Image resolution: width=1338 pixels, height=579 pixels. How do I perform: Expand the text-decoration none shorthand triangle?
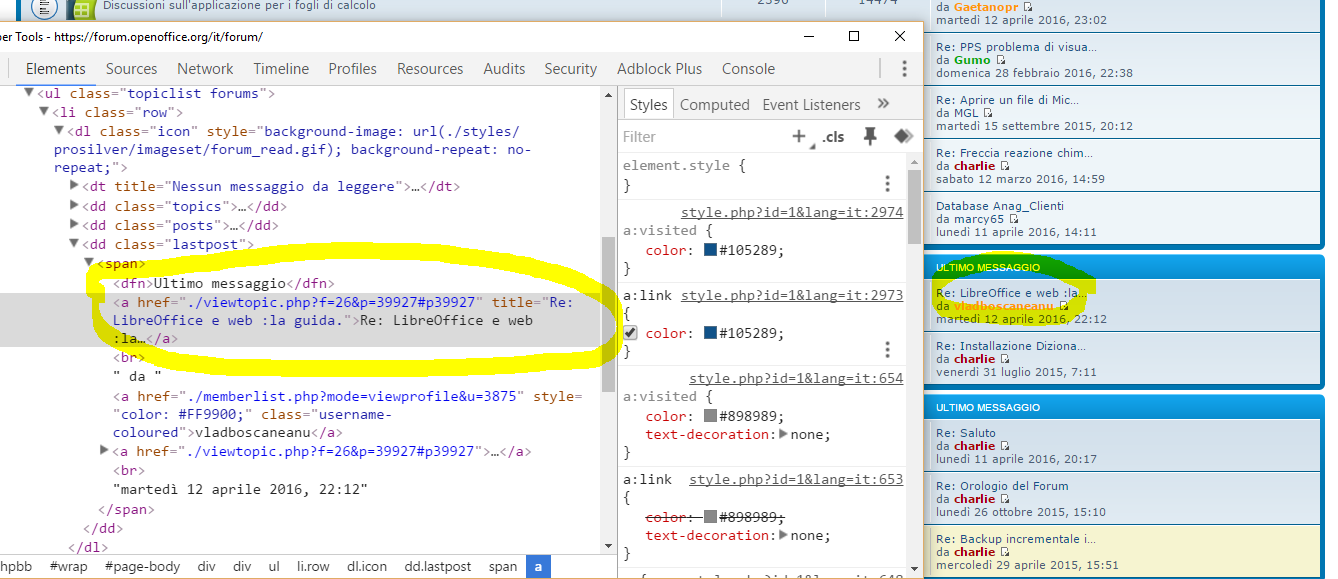click(x=783, y=435)
